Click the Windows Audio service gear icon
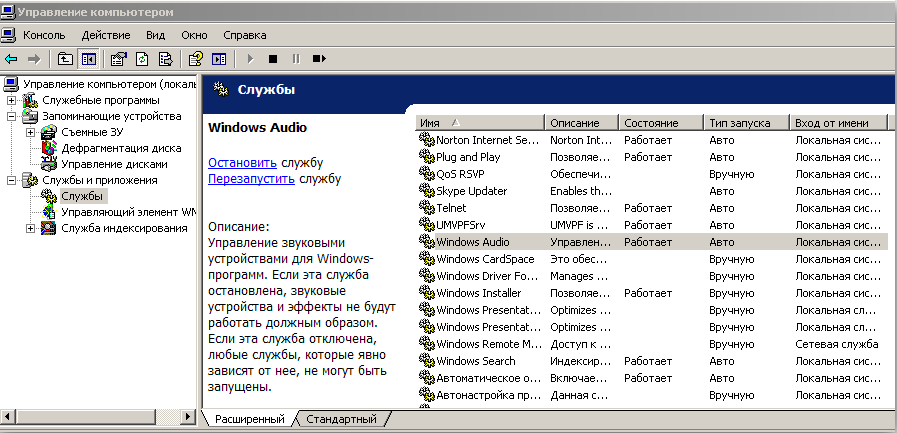Screen dimensions: 897x433 pos(427,241)
